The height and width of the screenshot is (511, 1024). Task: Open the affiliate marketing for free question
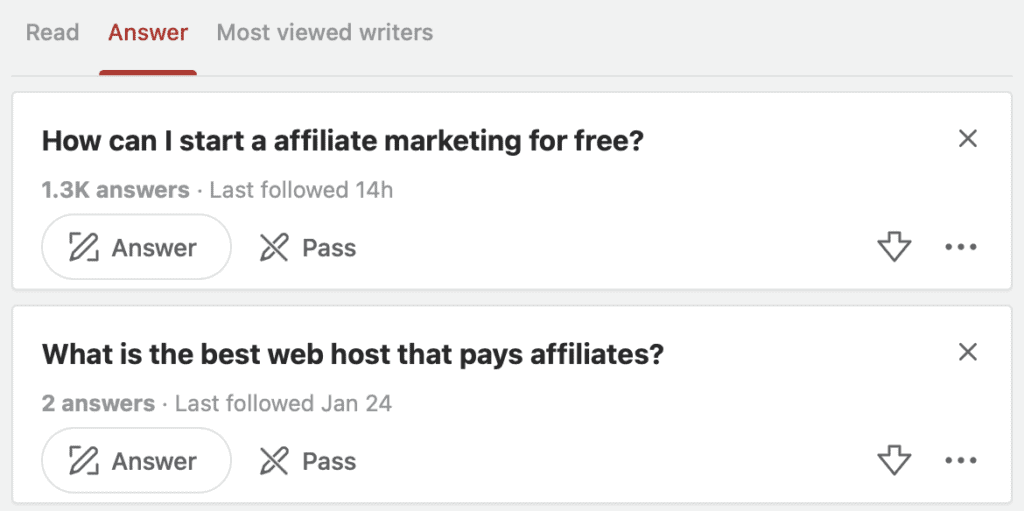point(342,141)
